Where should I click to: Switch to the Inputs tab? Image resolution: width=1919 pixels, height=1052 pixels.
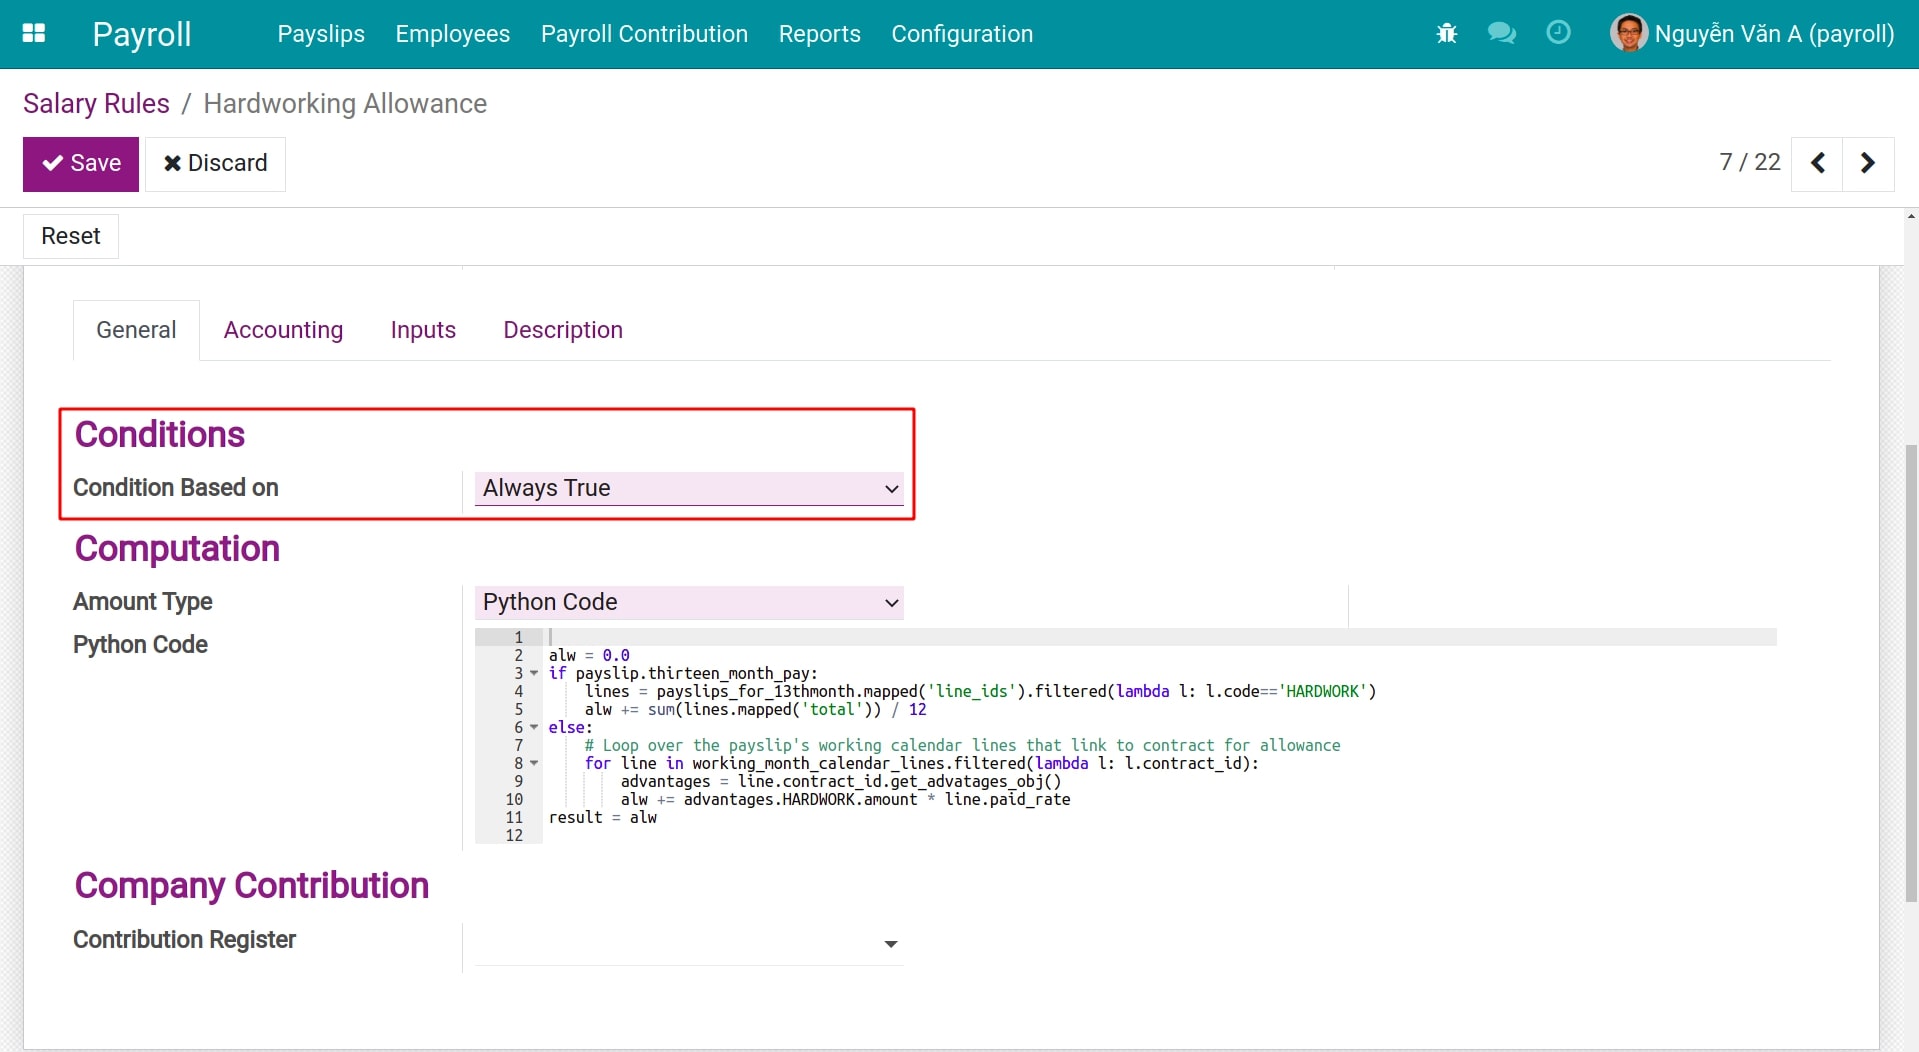423,330
